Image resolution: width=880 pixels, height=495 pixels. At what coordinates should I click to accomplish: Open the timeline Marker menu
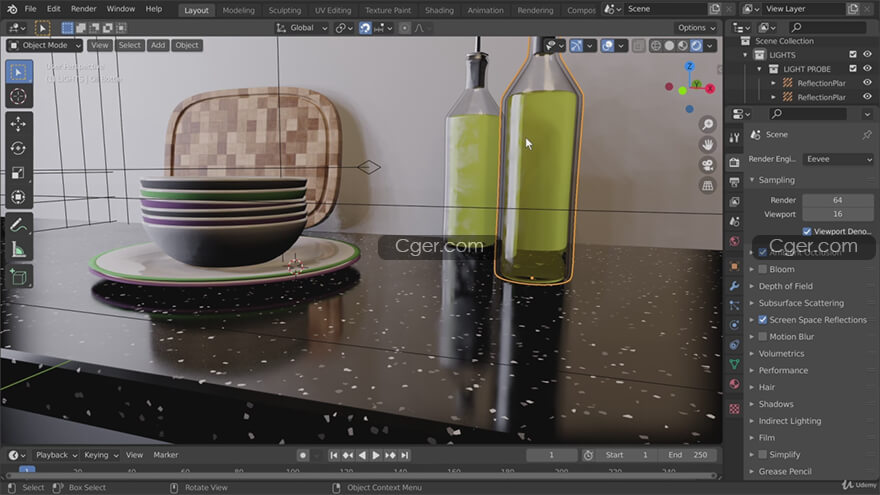pos(166,455)
